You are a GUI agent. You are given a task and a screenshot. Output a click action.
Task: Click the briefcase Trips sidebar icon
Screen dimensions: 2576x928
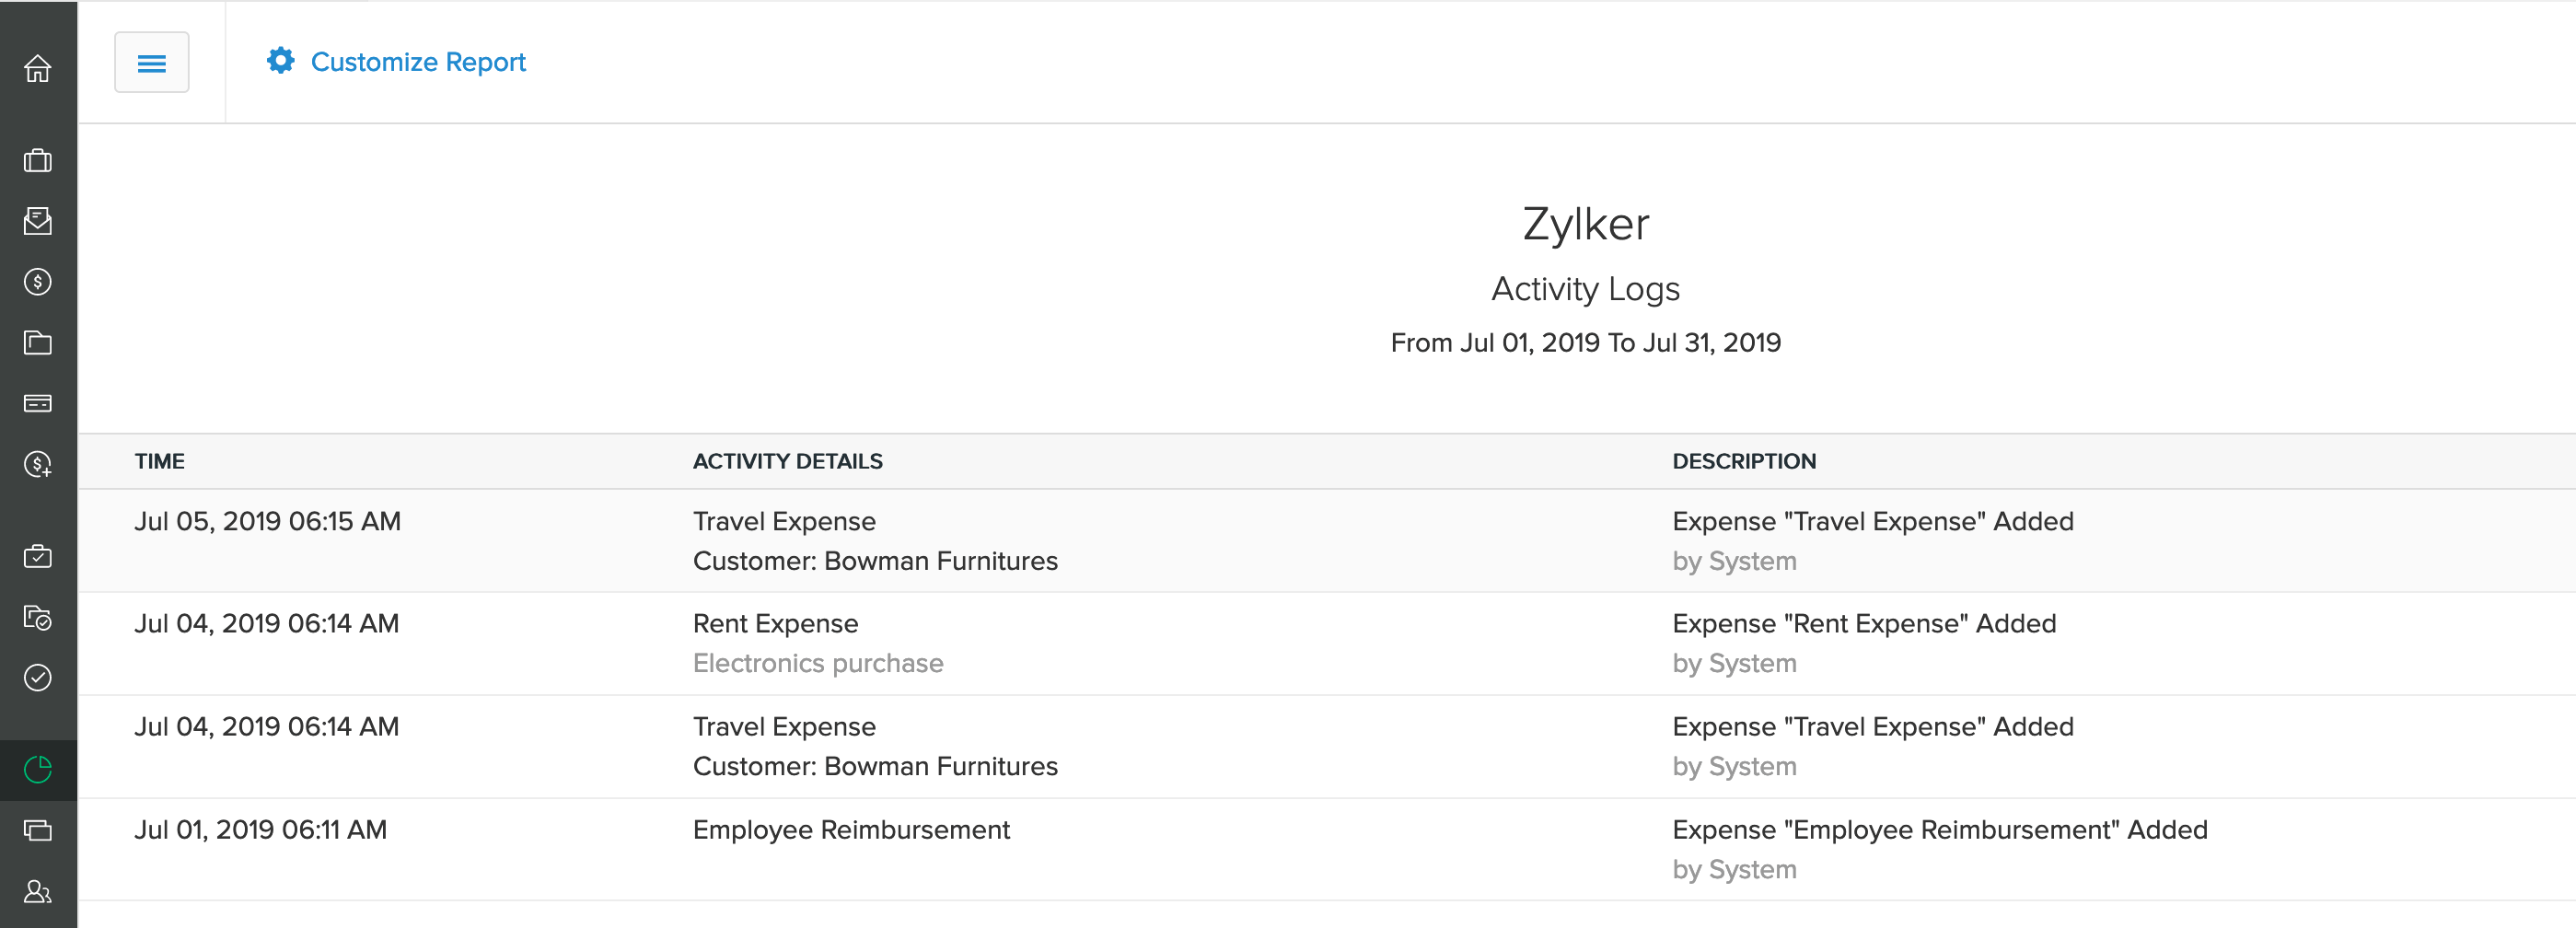click(x=38, y=160)
